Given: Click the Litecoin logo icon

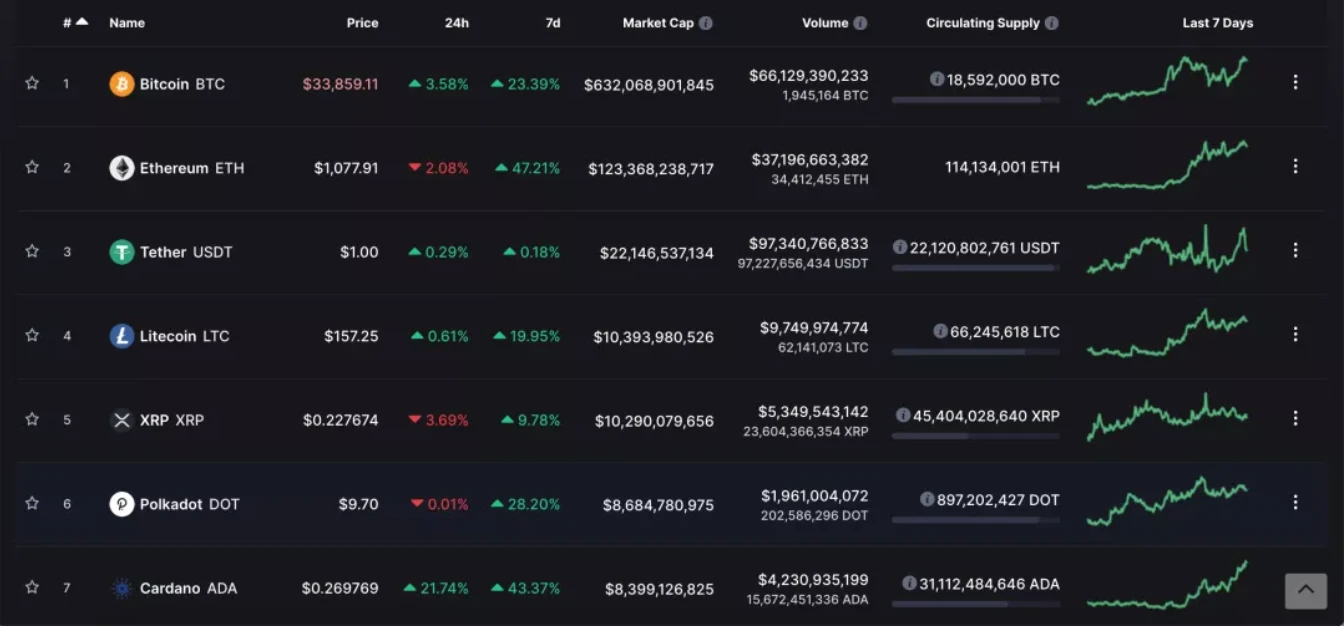Looking at the screenshot, I should point(122,336).
